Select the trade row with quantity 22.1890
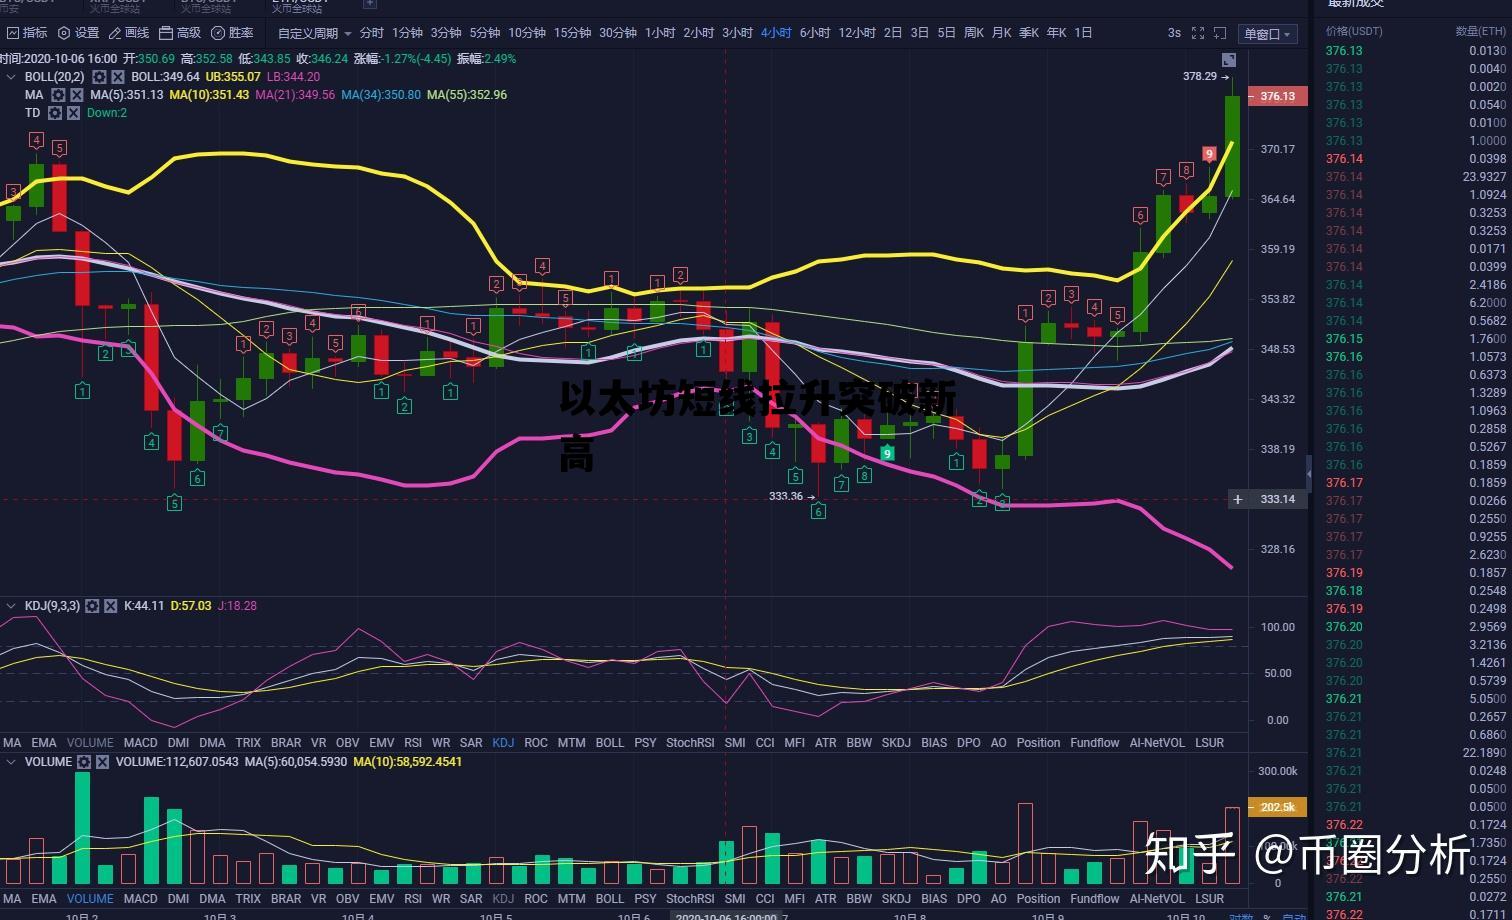The image size is (1512, 920). 1416,753
